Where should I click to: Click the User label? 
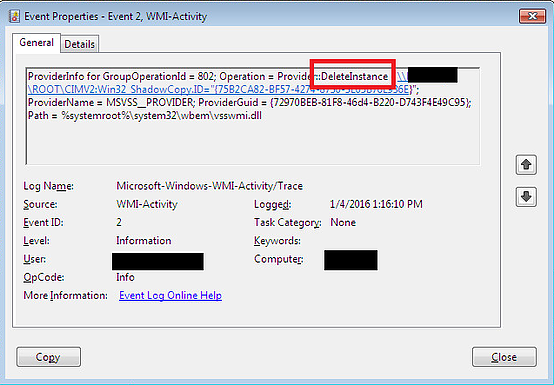pyautogui.click(x=35, y=259)
